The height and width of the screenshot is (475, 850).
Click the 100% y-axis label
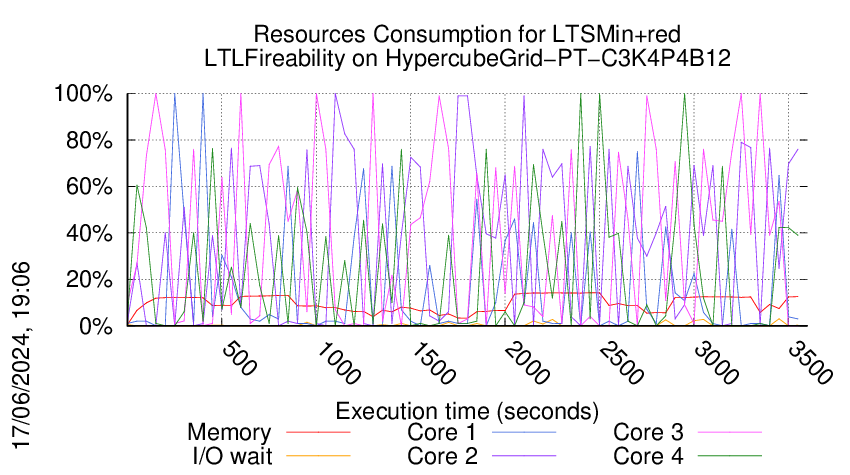[83, 94]
